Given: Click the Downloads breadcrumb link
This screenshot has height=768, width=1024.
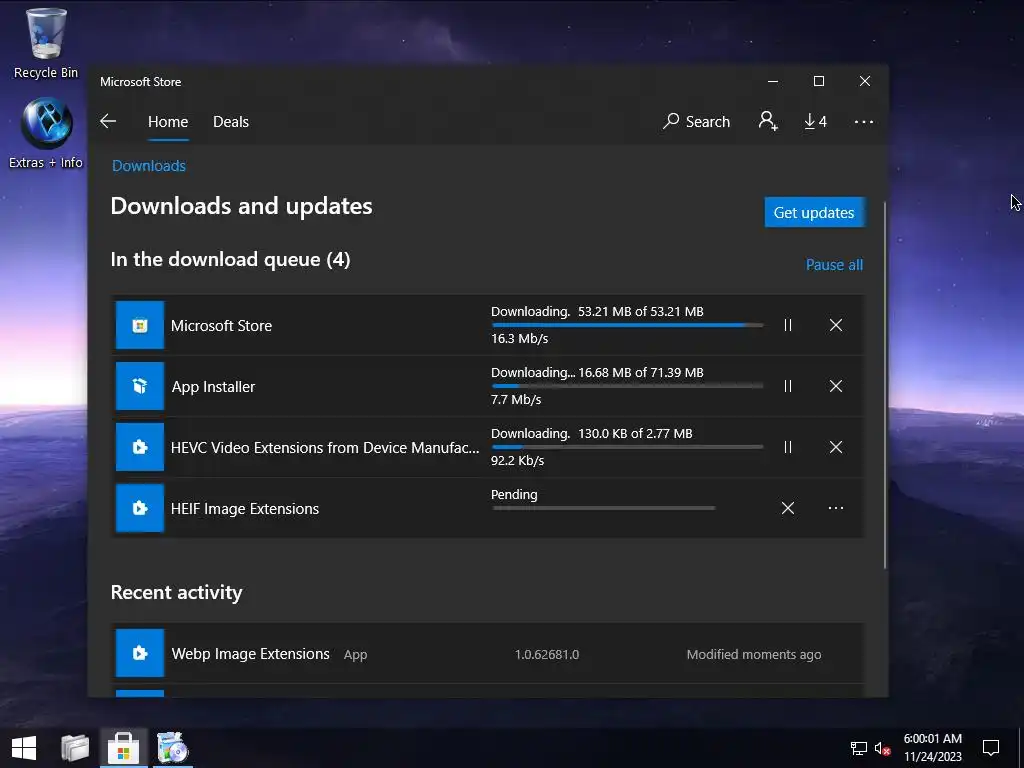Looking at the screenshot, I should (x=149, y=166).
